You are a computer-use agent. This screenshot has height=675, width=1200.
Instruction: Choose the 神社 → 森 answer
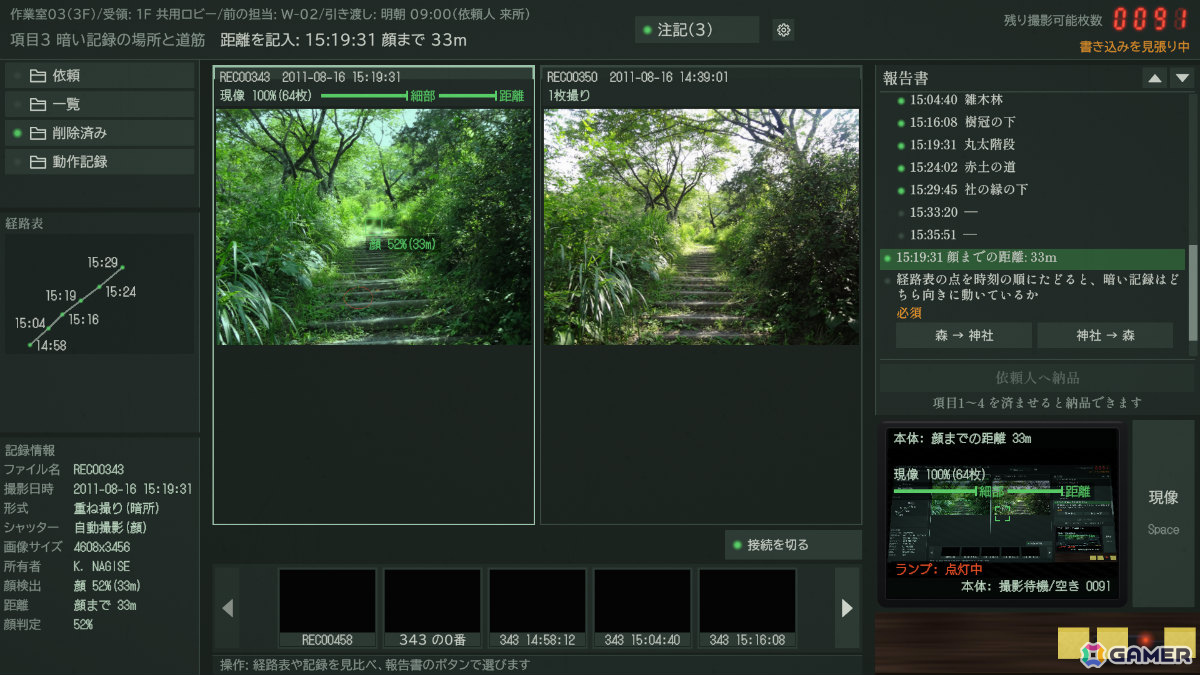[1105, 336]
